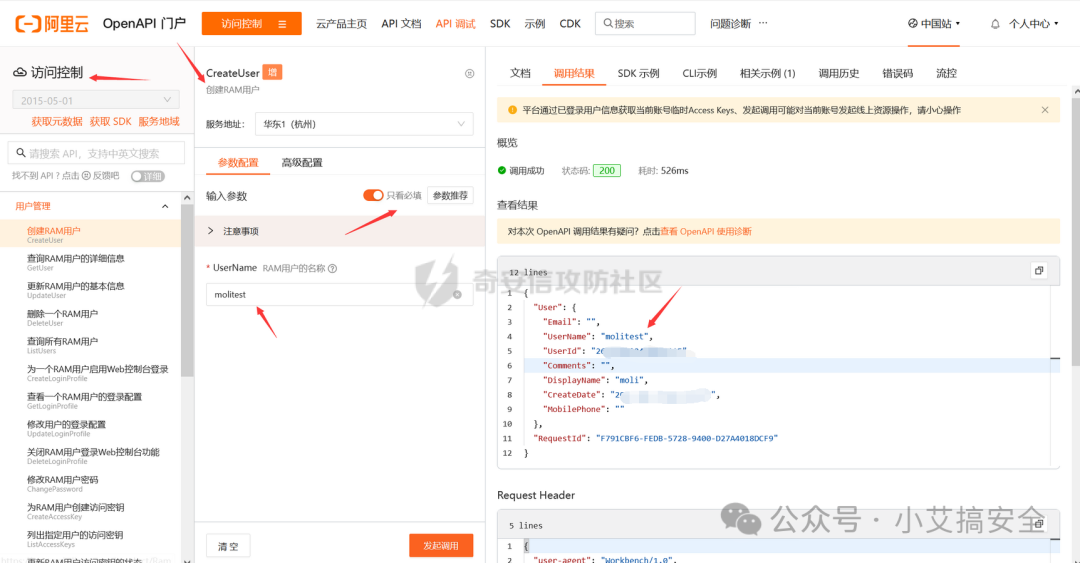Open the 个人中心 dropdown

point(1033,24)
